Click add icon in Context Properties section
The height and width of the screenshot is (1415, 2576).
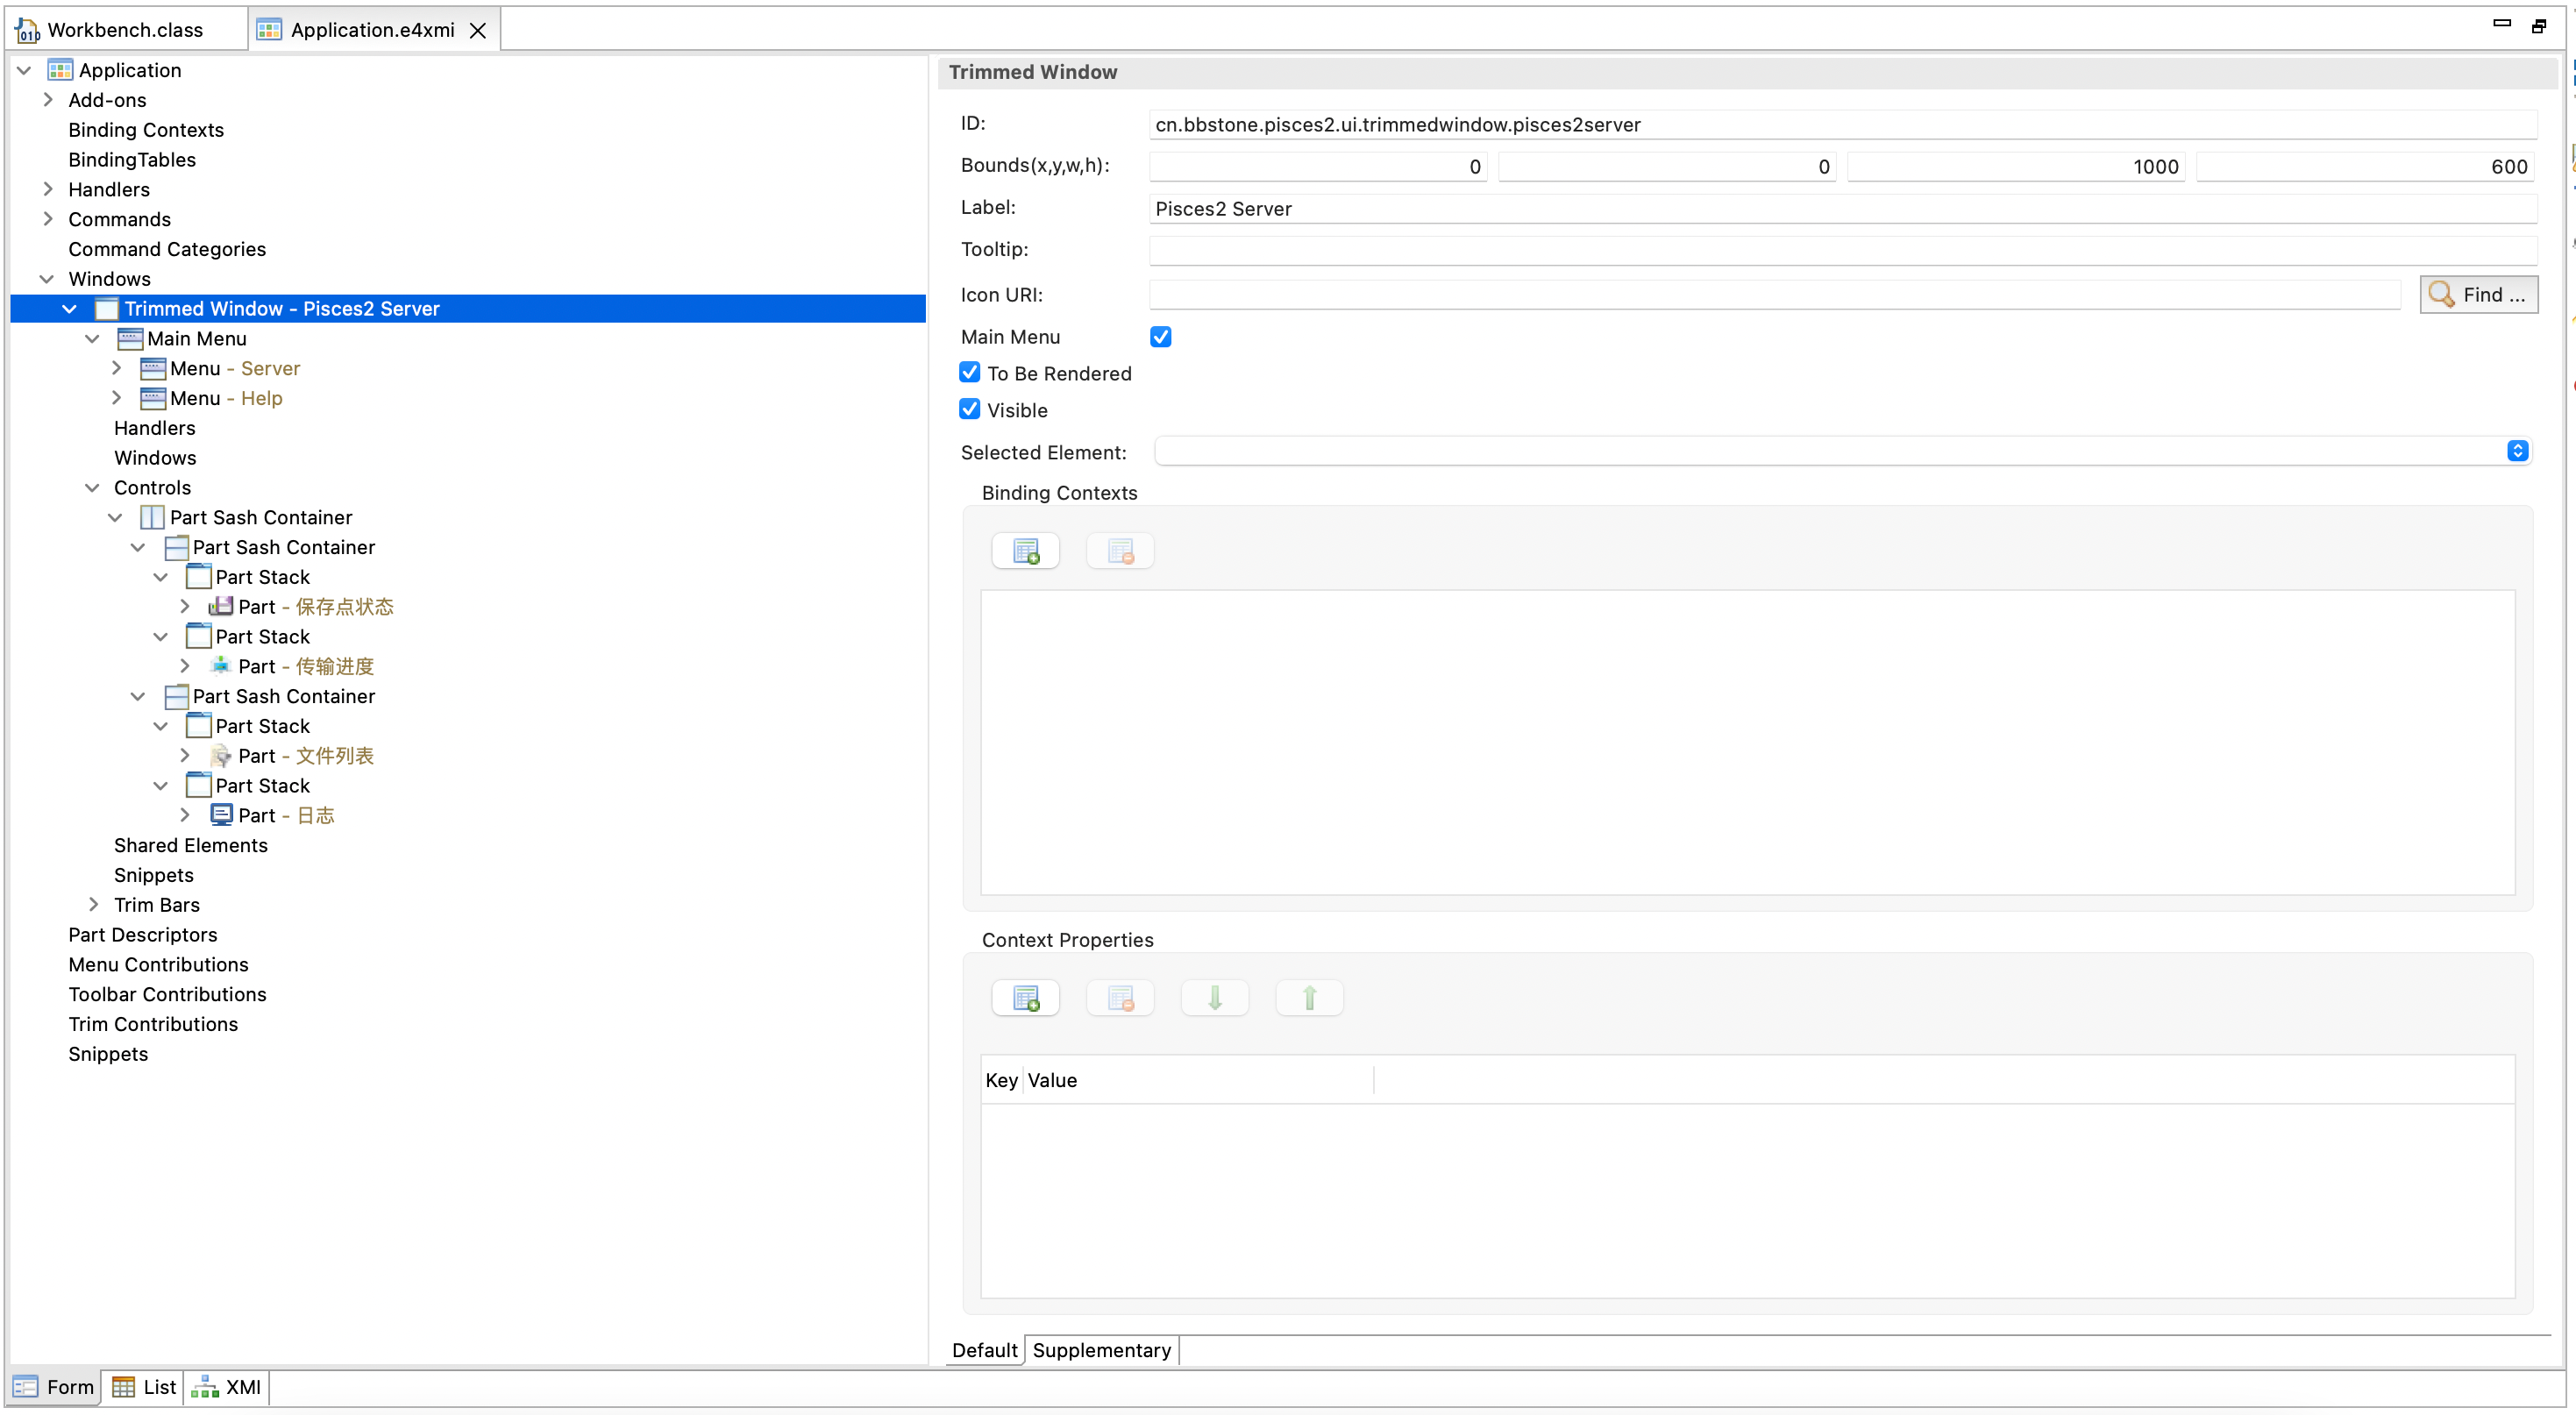point(1025,998)
